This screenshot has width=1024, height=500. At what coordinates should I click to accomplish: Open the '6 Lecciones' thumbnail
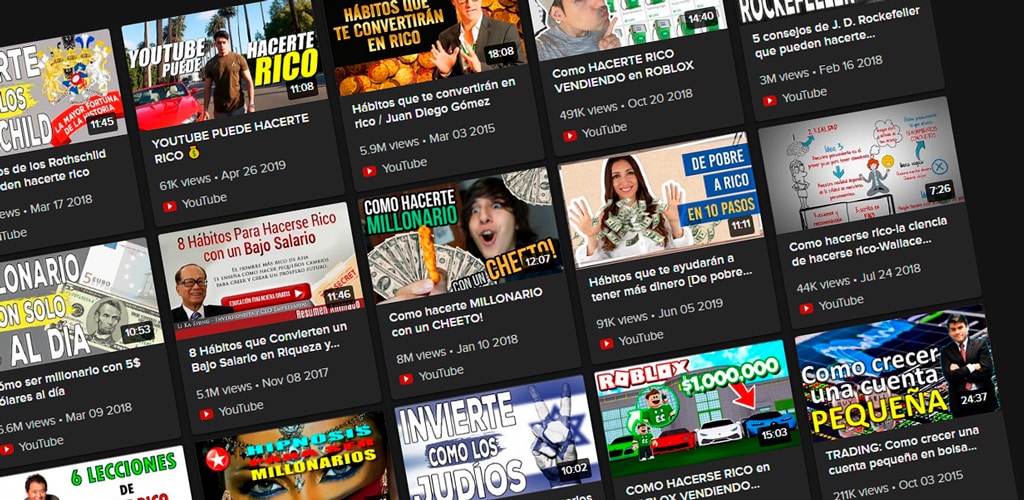click(98, 475)
